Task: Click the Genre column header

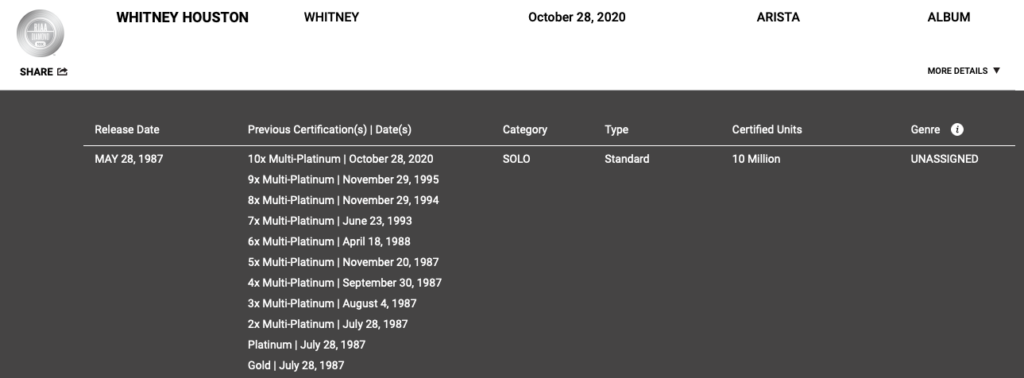Action: [x=925, y=129]
